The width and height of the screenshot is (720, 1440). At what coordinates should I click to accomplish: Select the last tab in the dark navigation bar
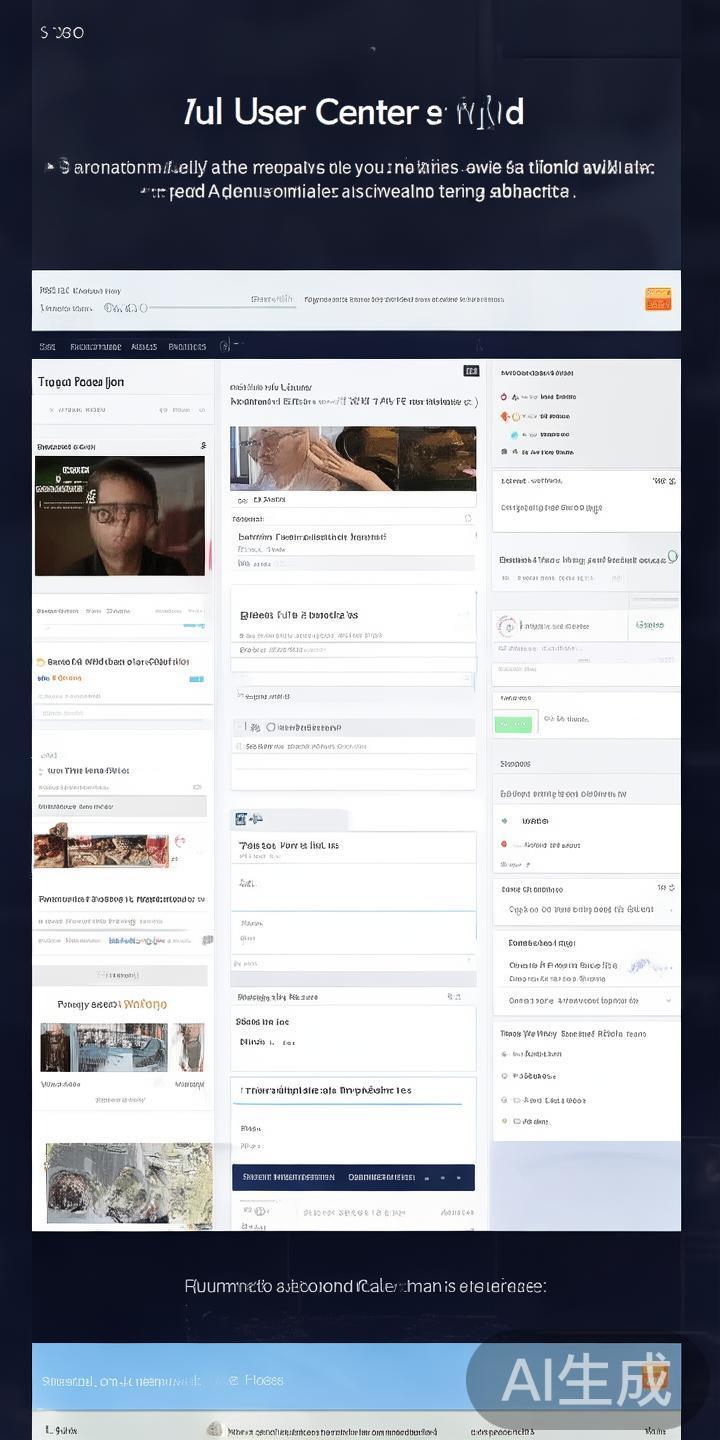pyautogui.click(x=187, y=347)
